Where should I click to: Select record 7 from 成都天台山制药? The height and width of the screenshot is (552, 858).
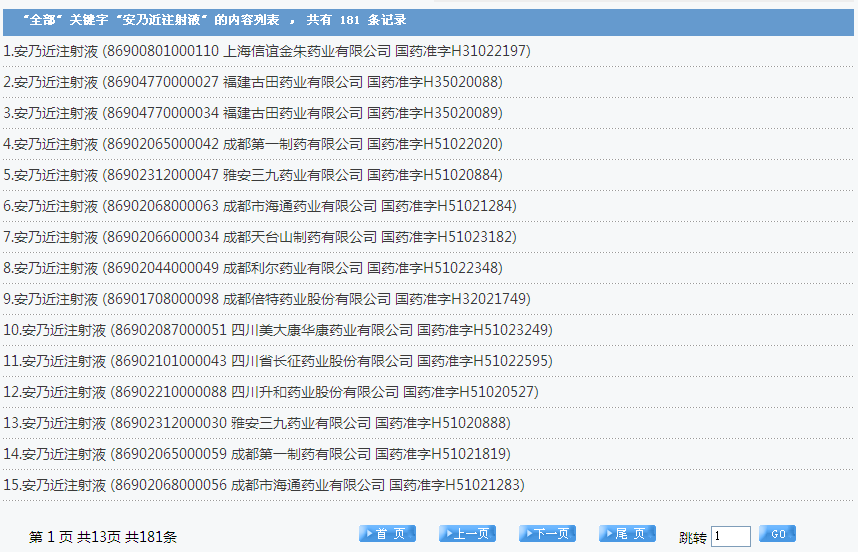point(260,237)
